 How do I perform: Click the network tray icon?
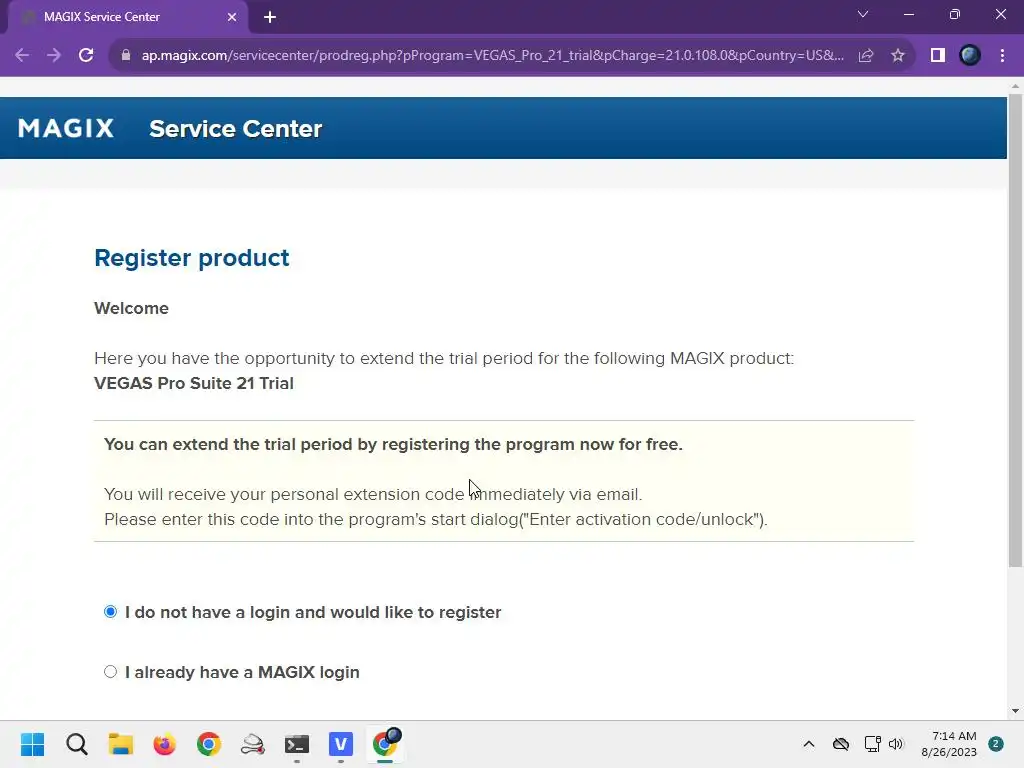(x=872, y=744)
